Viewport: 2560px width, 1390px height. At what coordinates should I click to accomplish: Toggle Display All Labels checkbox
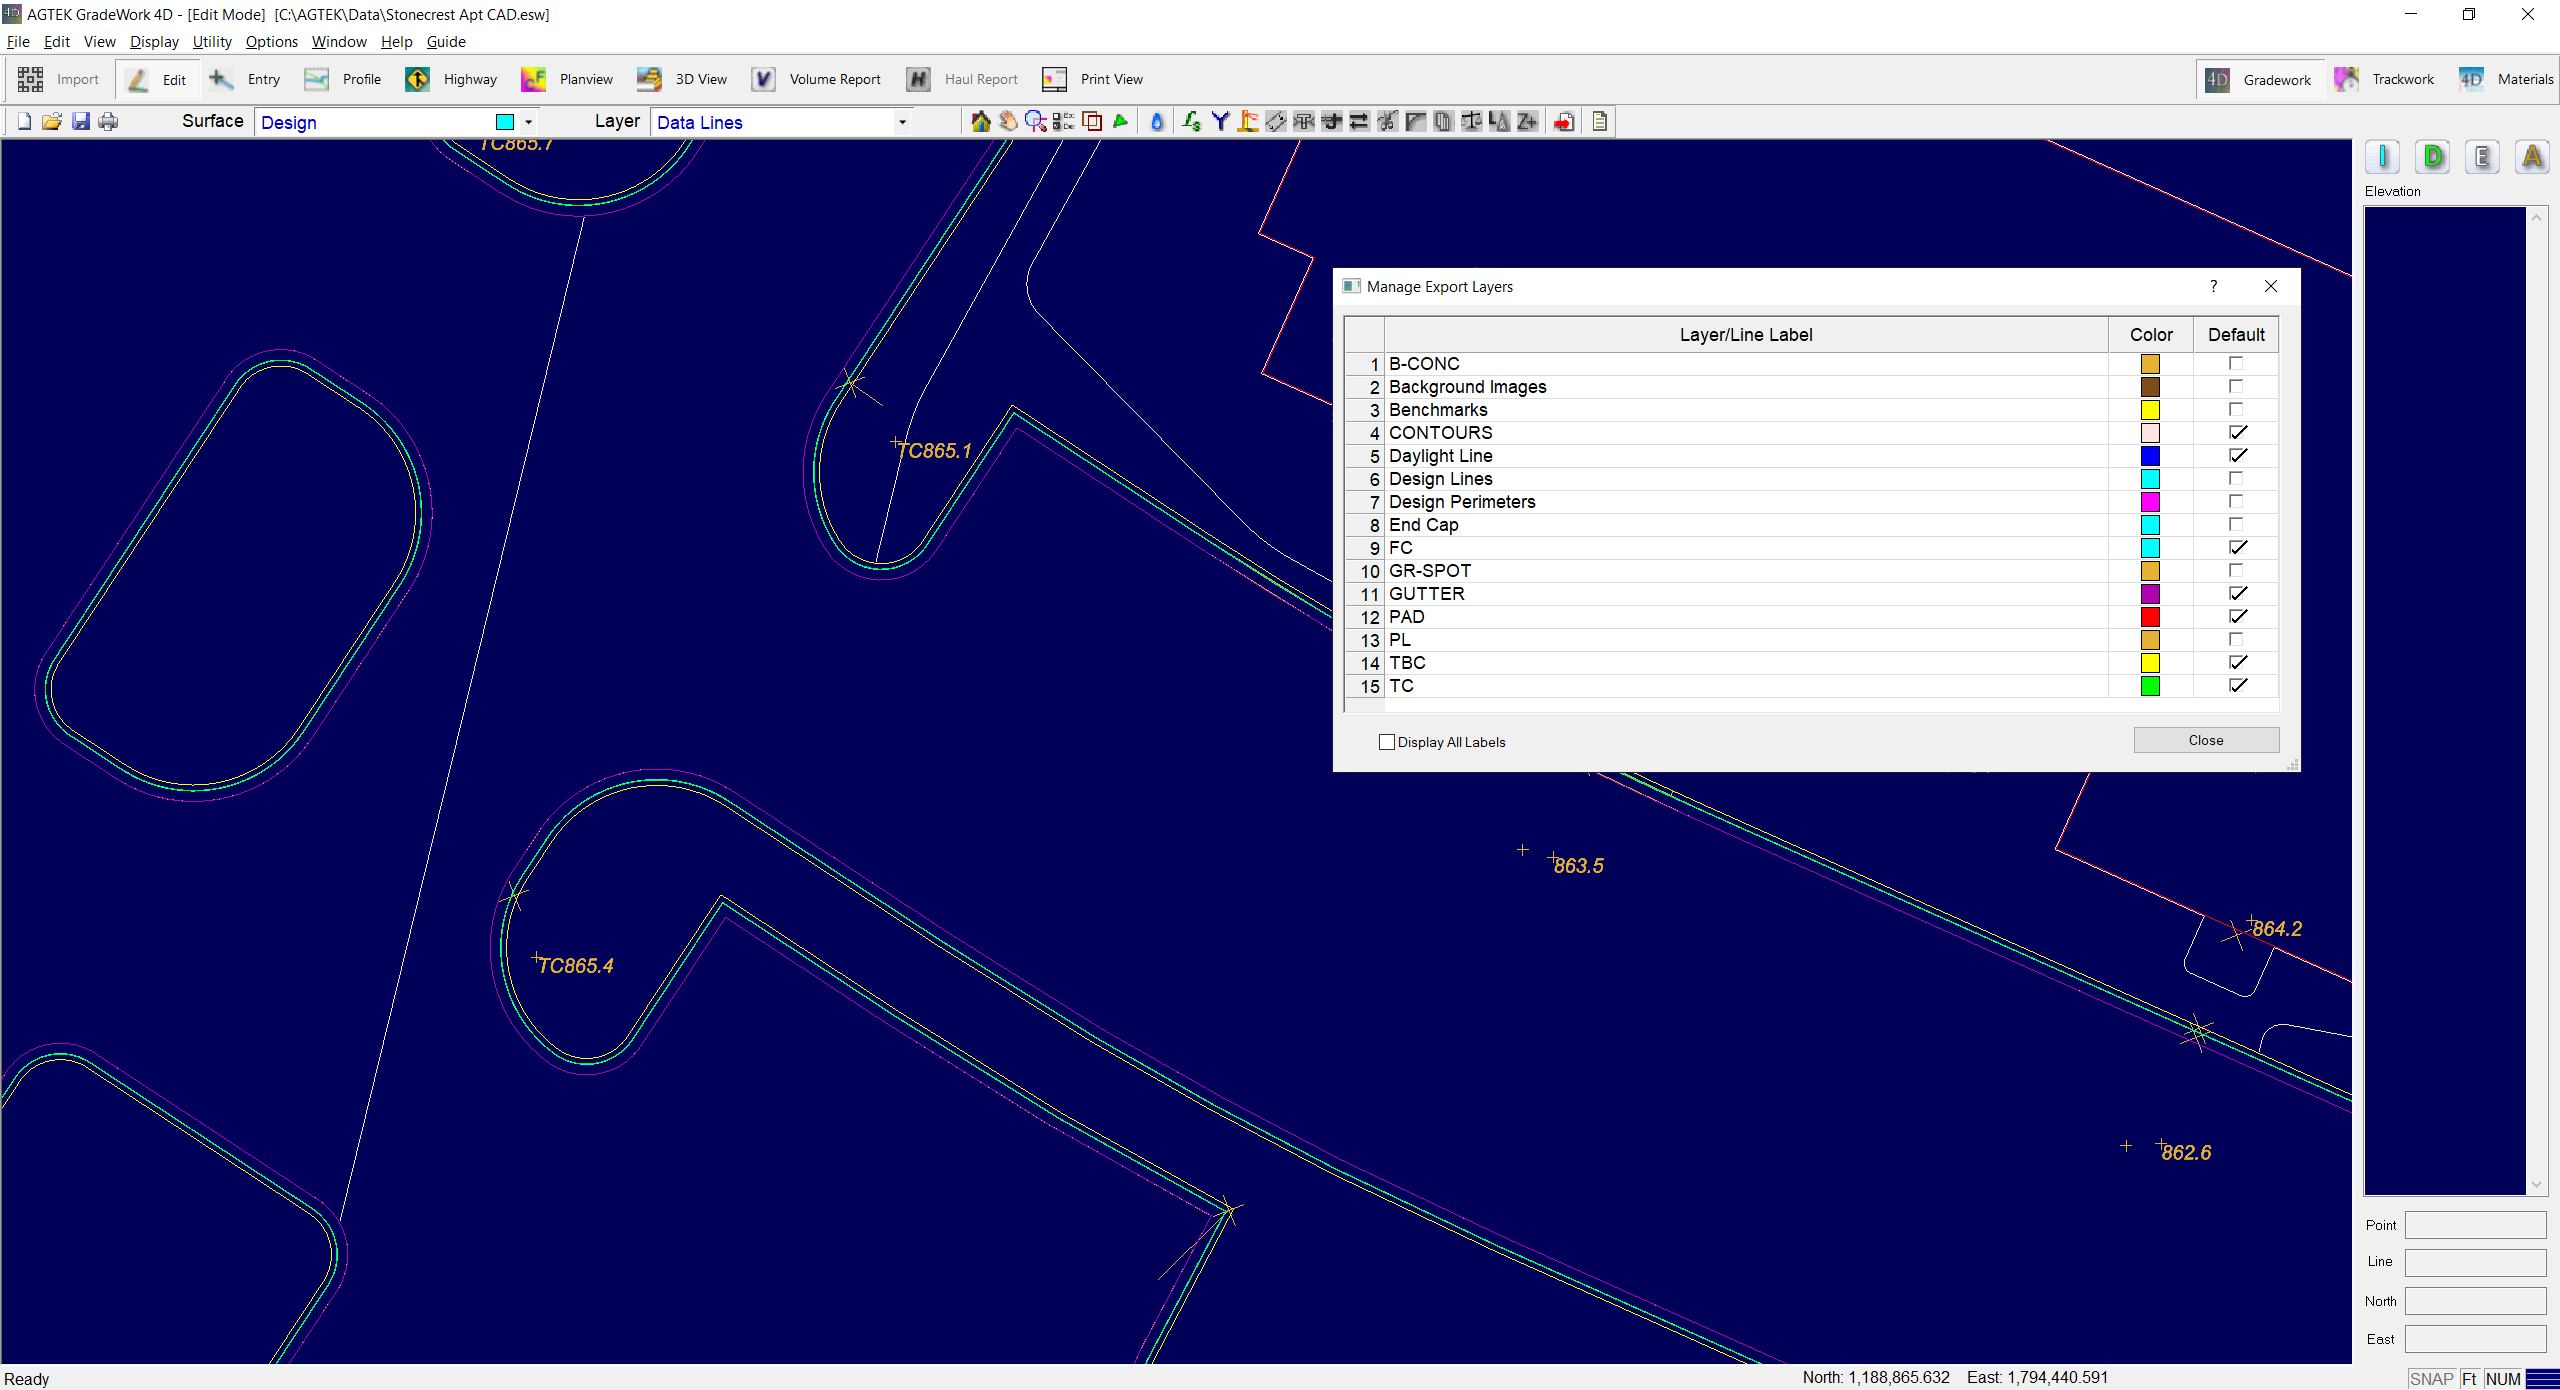(1386, 742)
